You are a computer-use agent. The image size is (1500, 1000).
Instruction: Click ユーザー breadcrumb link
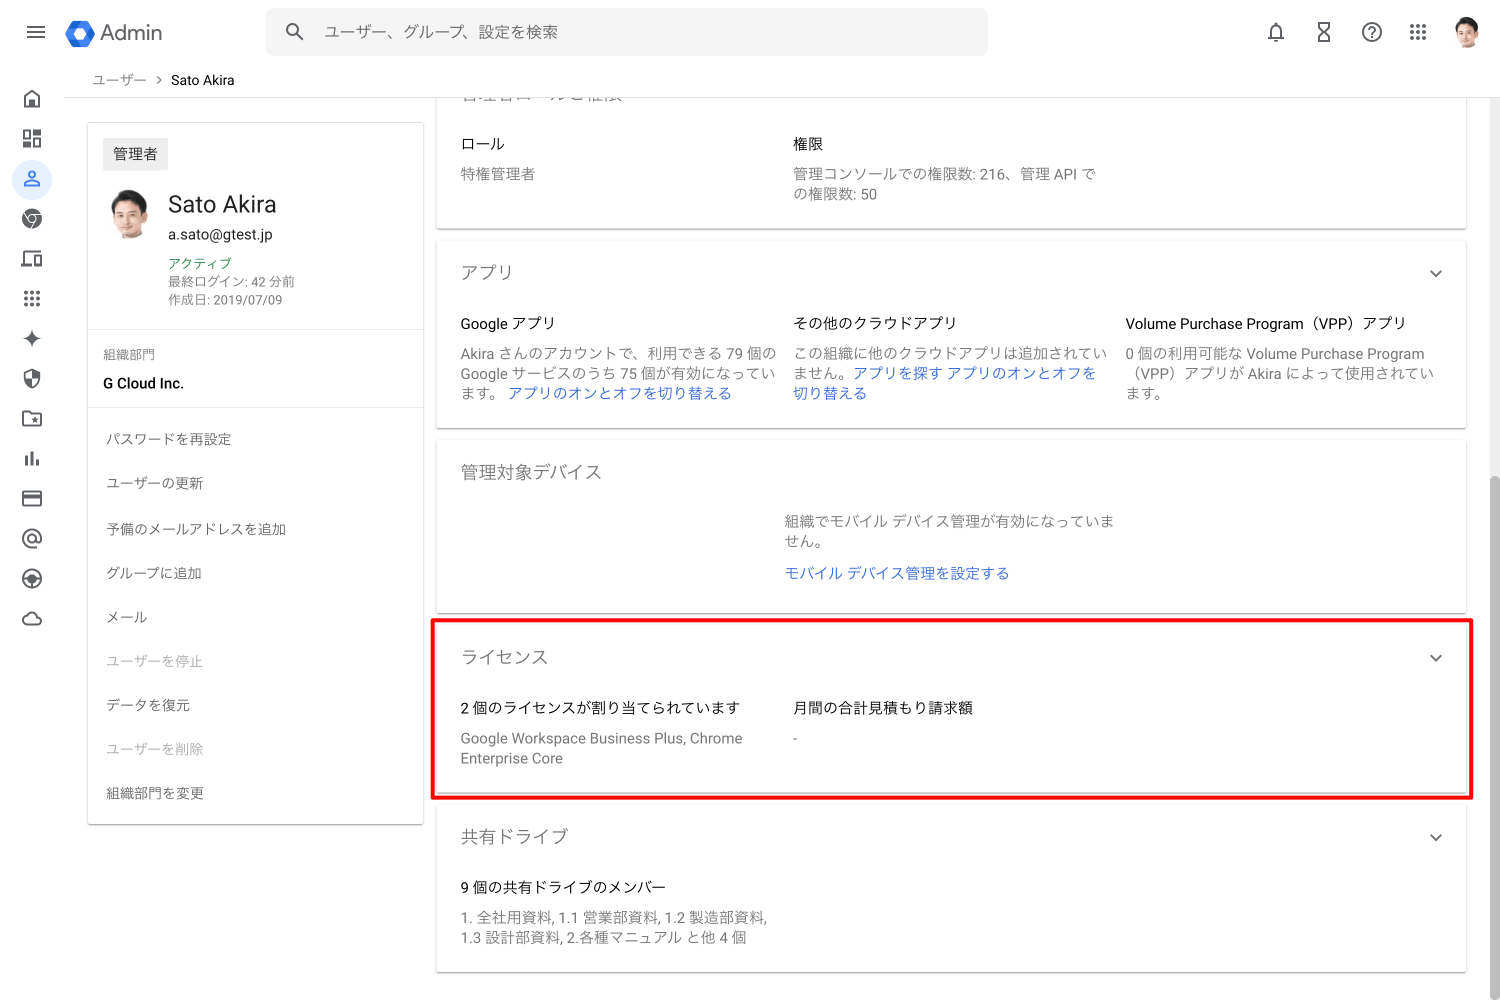[119, 80]
